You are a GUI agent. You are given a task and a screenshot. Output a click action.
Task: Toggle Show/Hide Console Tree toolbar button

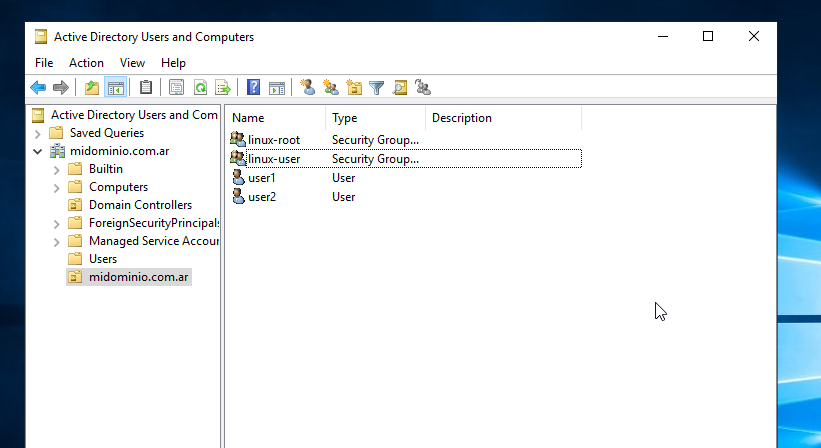coord(116,87)
